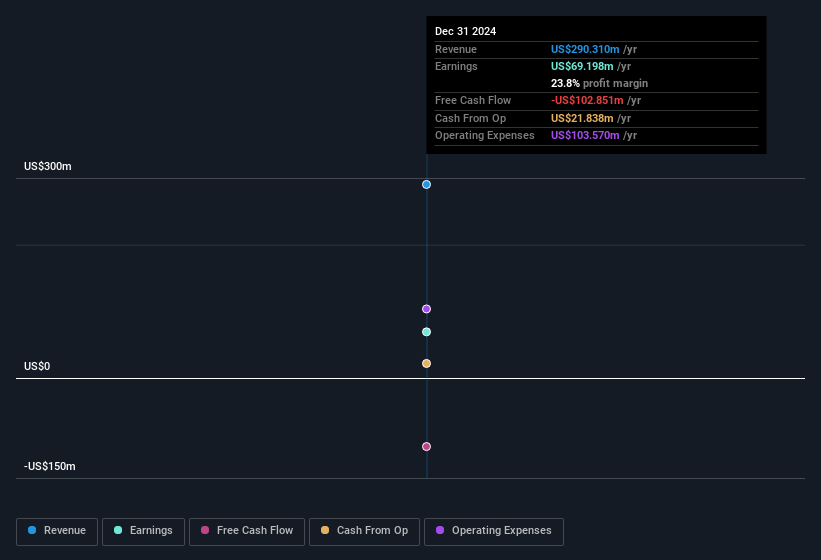Click the US$21.838m cash from op value
The width and height of the screenshot is (821, 560).
click(582, 118)
